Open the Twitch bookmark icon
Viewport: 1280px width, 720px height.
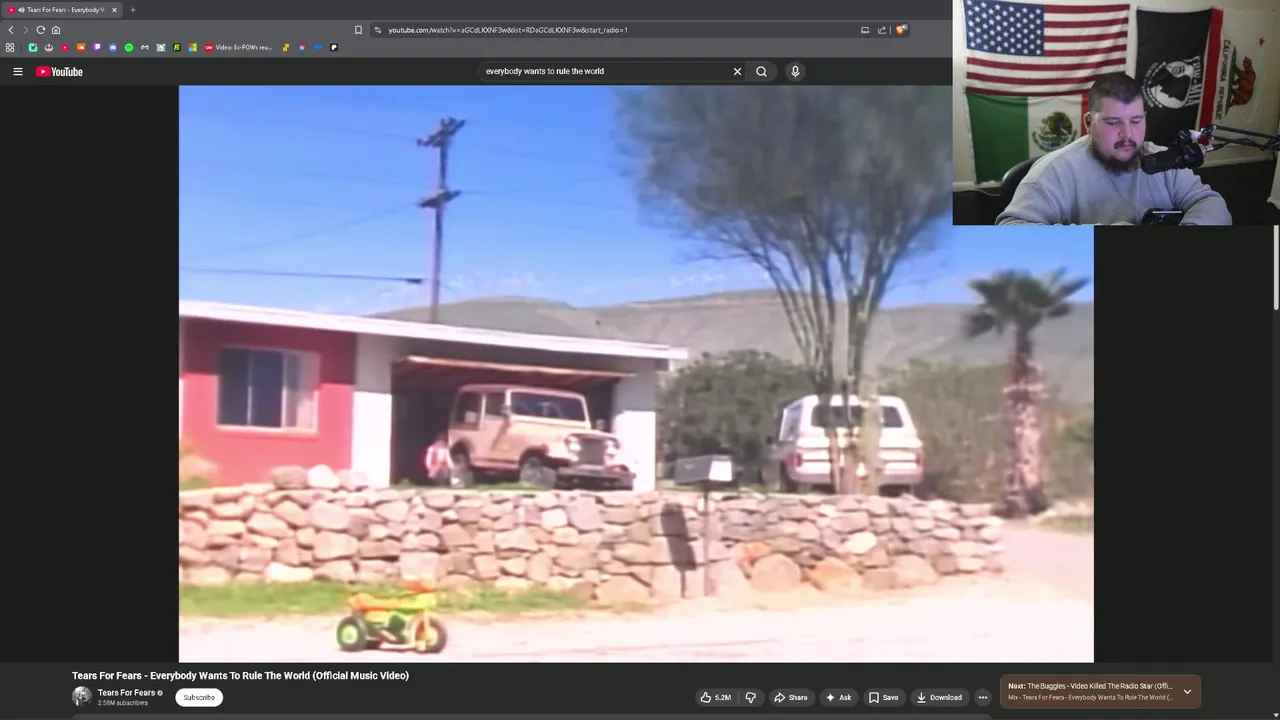click(x=97, y=47)
